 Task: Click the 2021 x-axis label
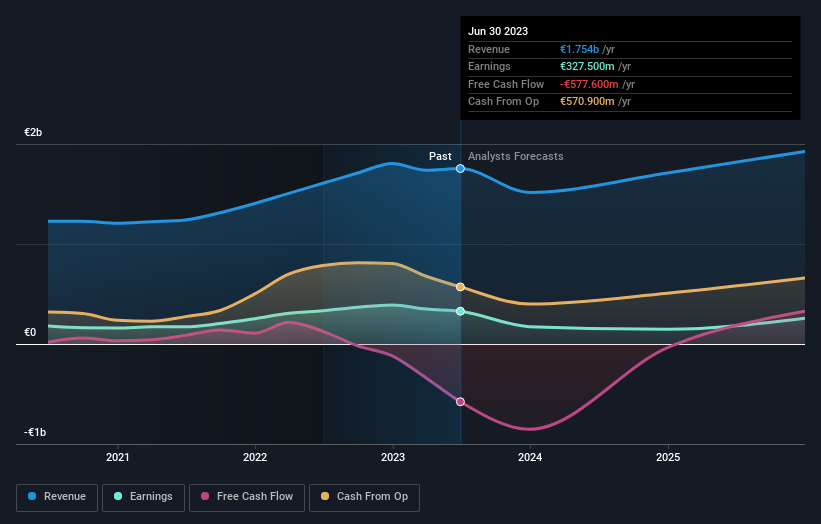(118, 458)
